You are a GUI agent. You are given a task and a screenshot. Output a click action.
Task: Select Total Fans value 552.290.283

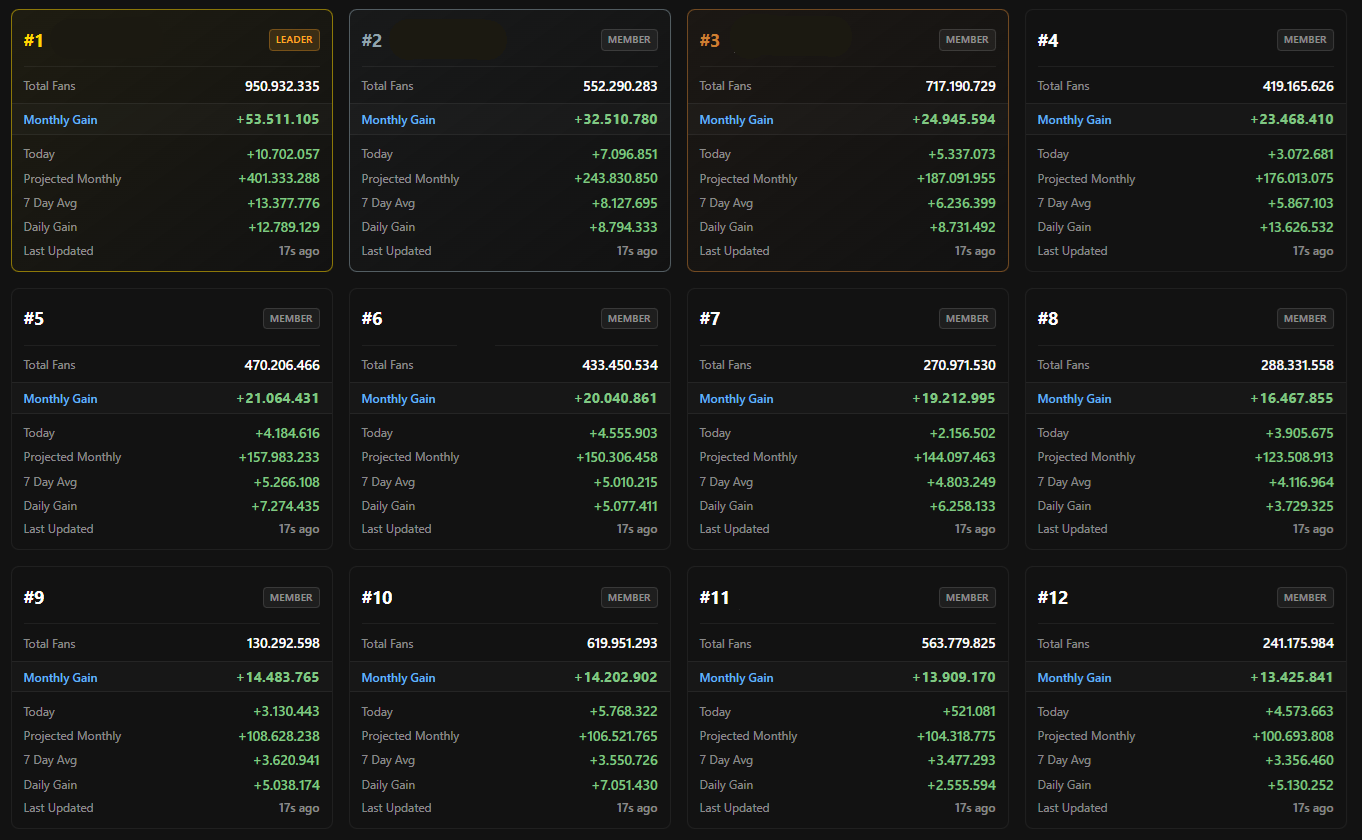click(x=620, y=86)
